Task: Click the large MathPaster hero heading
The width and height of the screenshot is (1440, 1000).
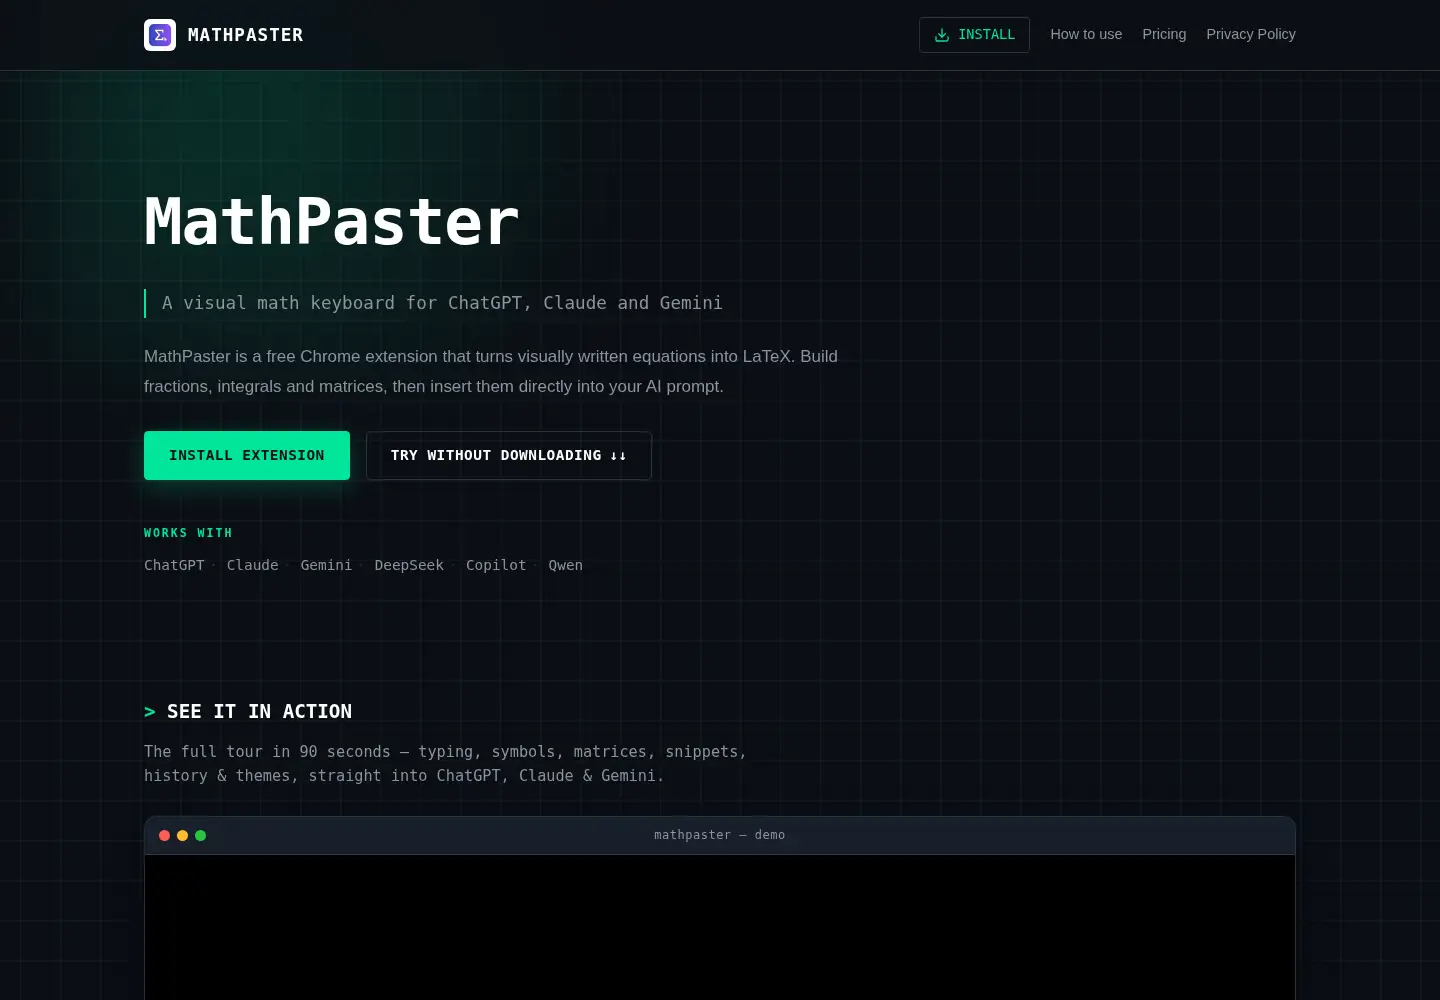Action: (332, 221)
